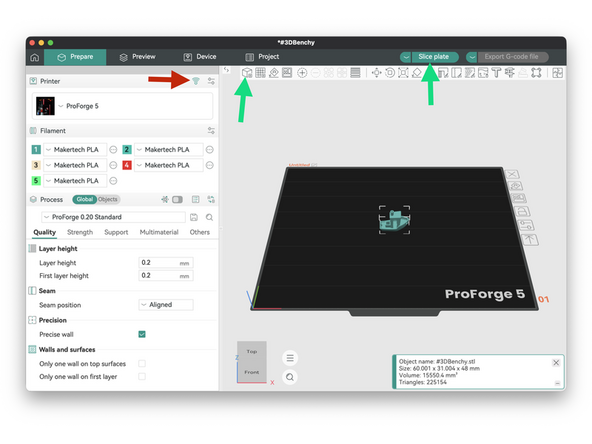This screenshot has height=444, width=592.
Task: Select the Scale gizmo tool
Action: 403,72
